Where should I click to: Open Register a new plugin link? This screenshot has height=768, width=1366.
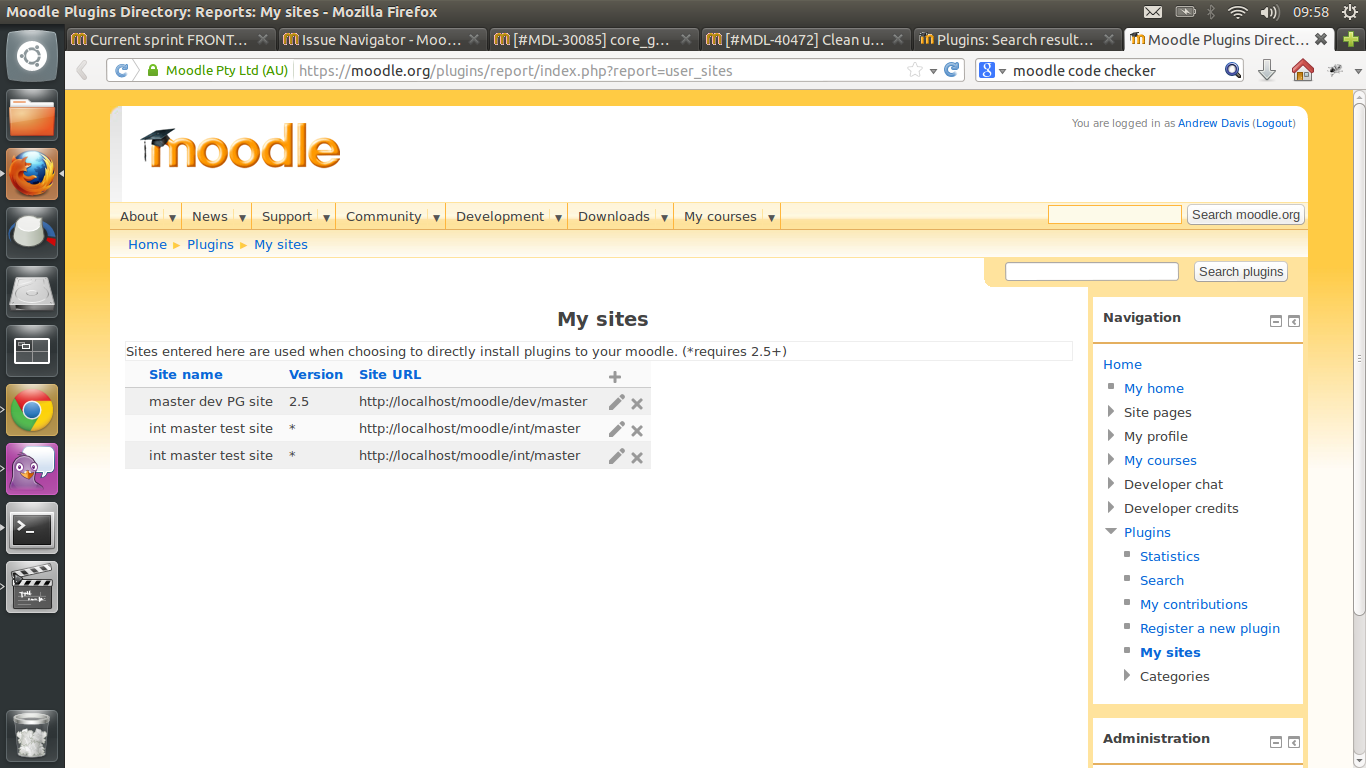click(x=1210, y=628)
